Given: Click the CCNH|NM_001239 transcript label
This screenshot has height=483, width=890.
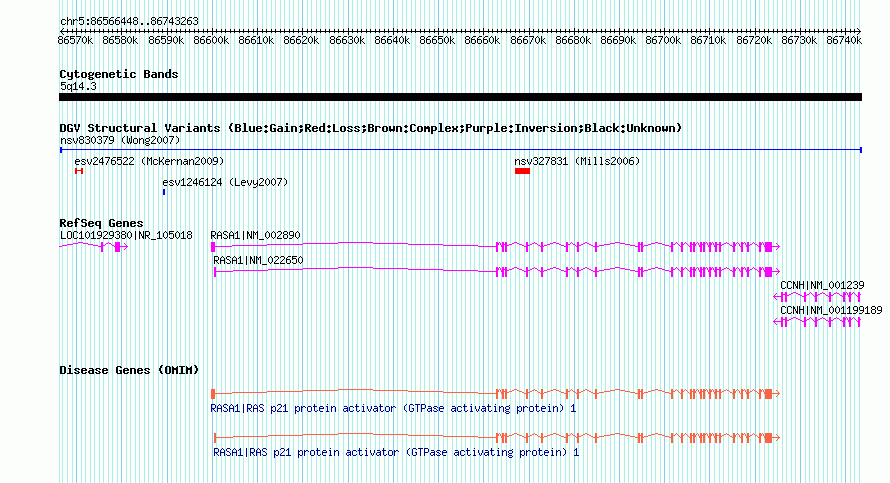Looking at the screenshot, I should click(x=822, y=285).
